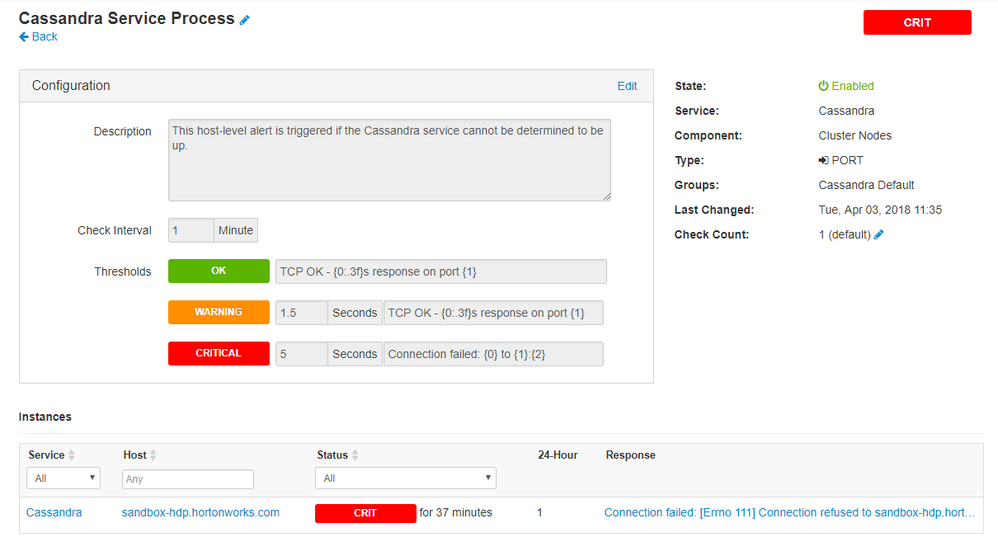Click the OK threshold text field
998x538 pixels.
coord(440,271)
